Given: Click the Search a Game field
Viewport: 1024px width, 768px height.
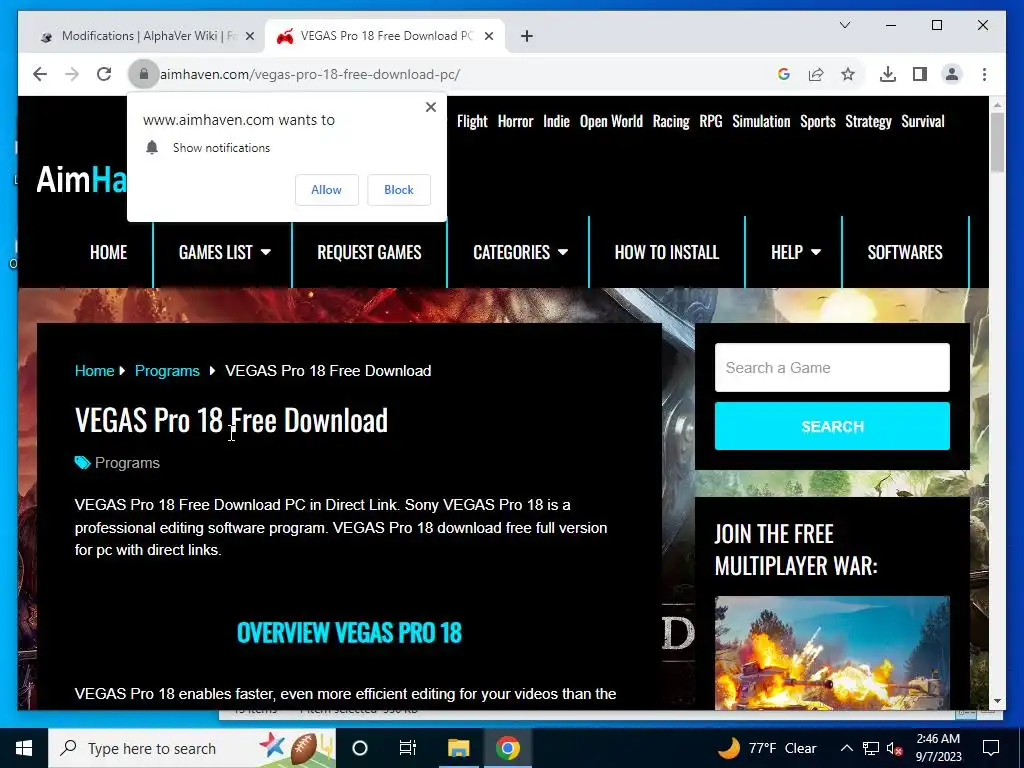Looking at the screenshot, I should tap(832, 368).
